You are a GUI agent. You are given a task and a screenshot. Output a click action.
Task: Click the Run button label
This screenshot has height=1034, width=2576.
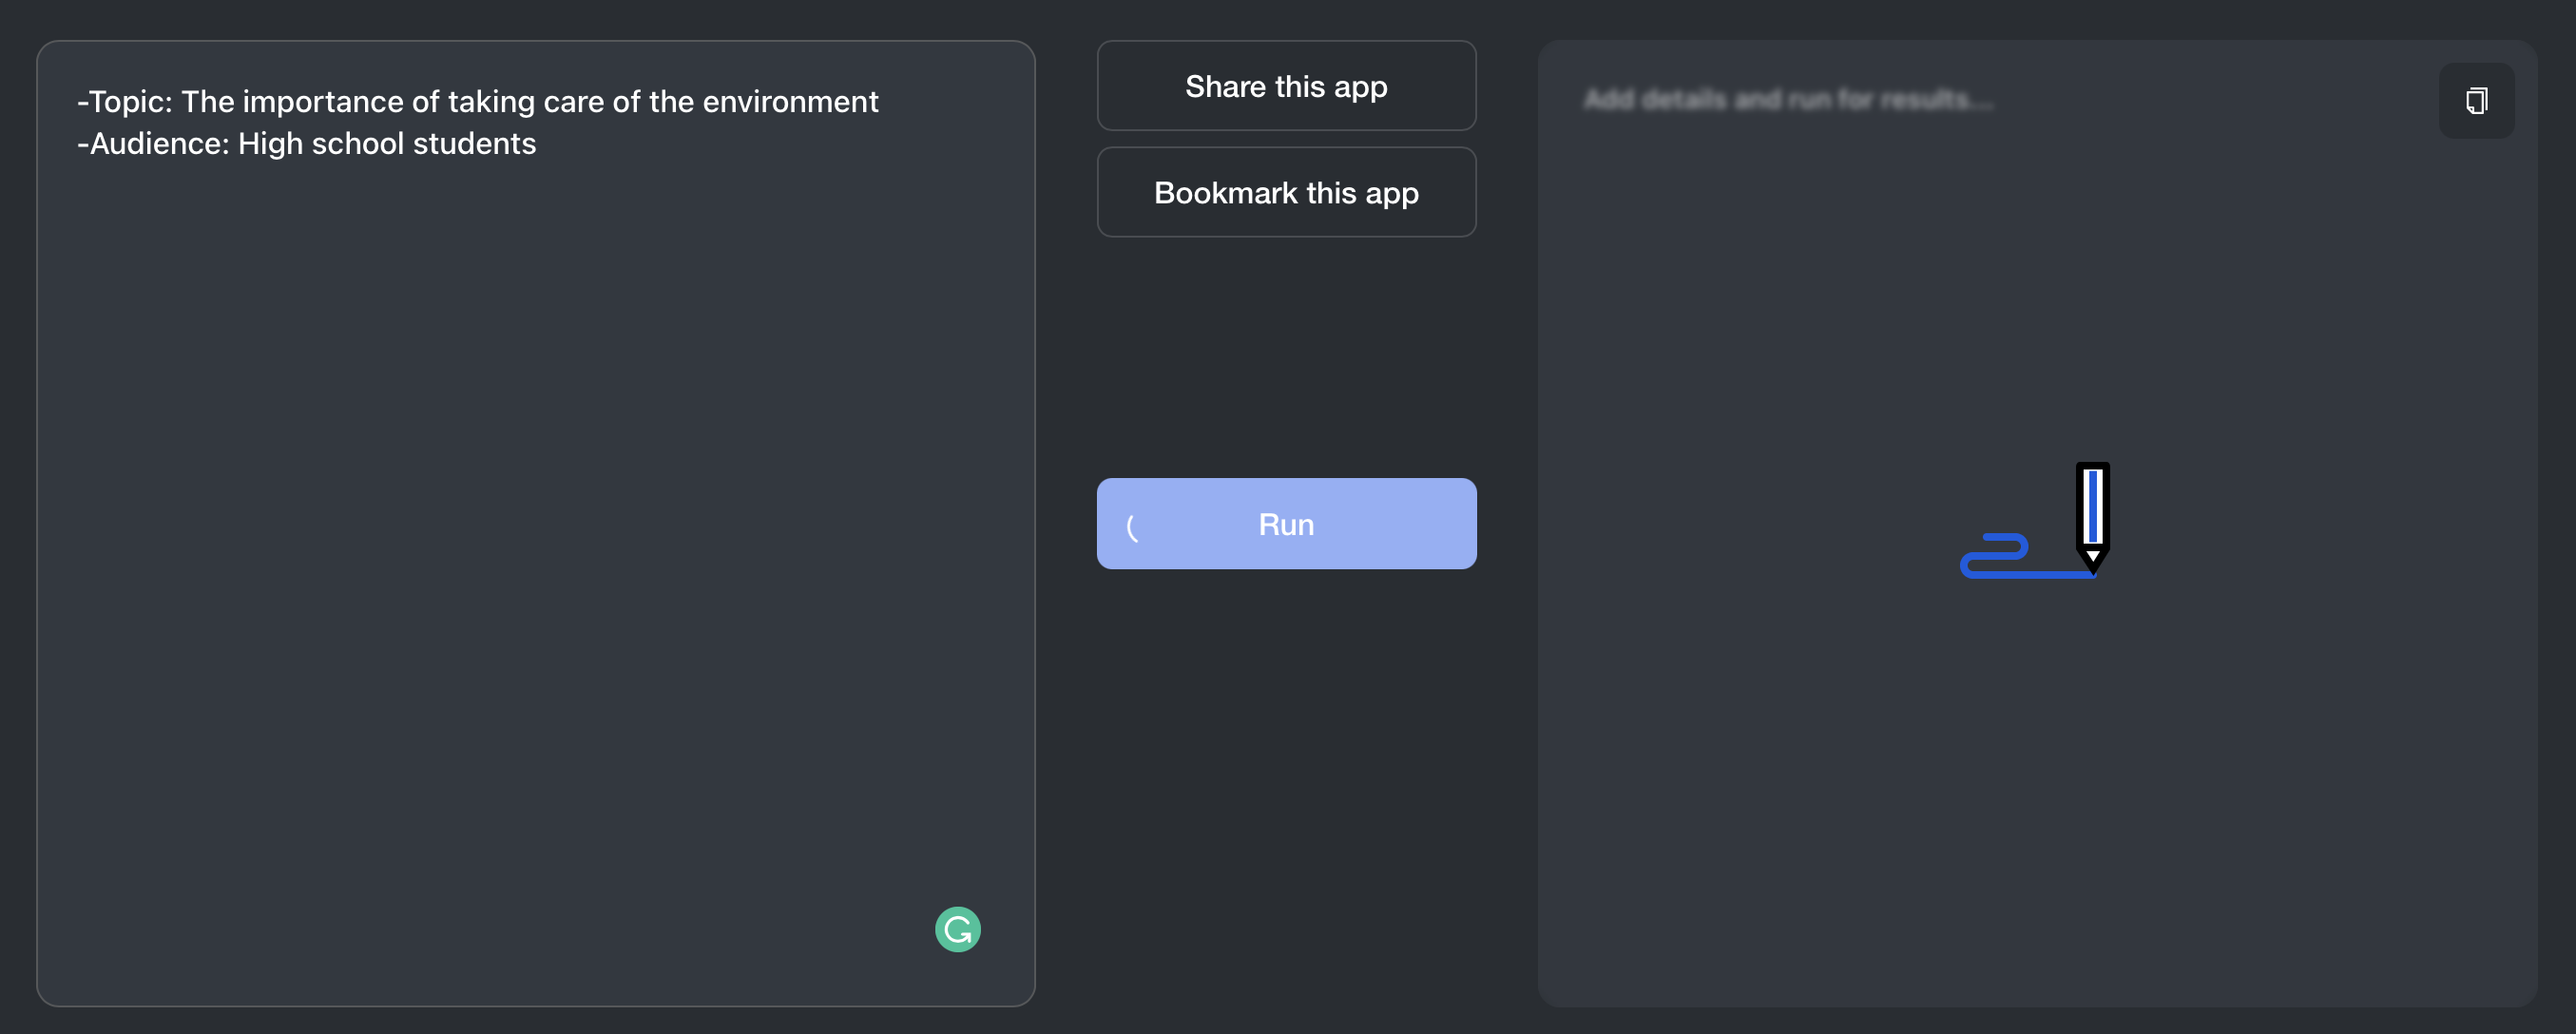(x=1286, y=525)
